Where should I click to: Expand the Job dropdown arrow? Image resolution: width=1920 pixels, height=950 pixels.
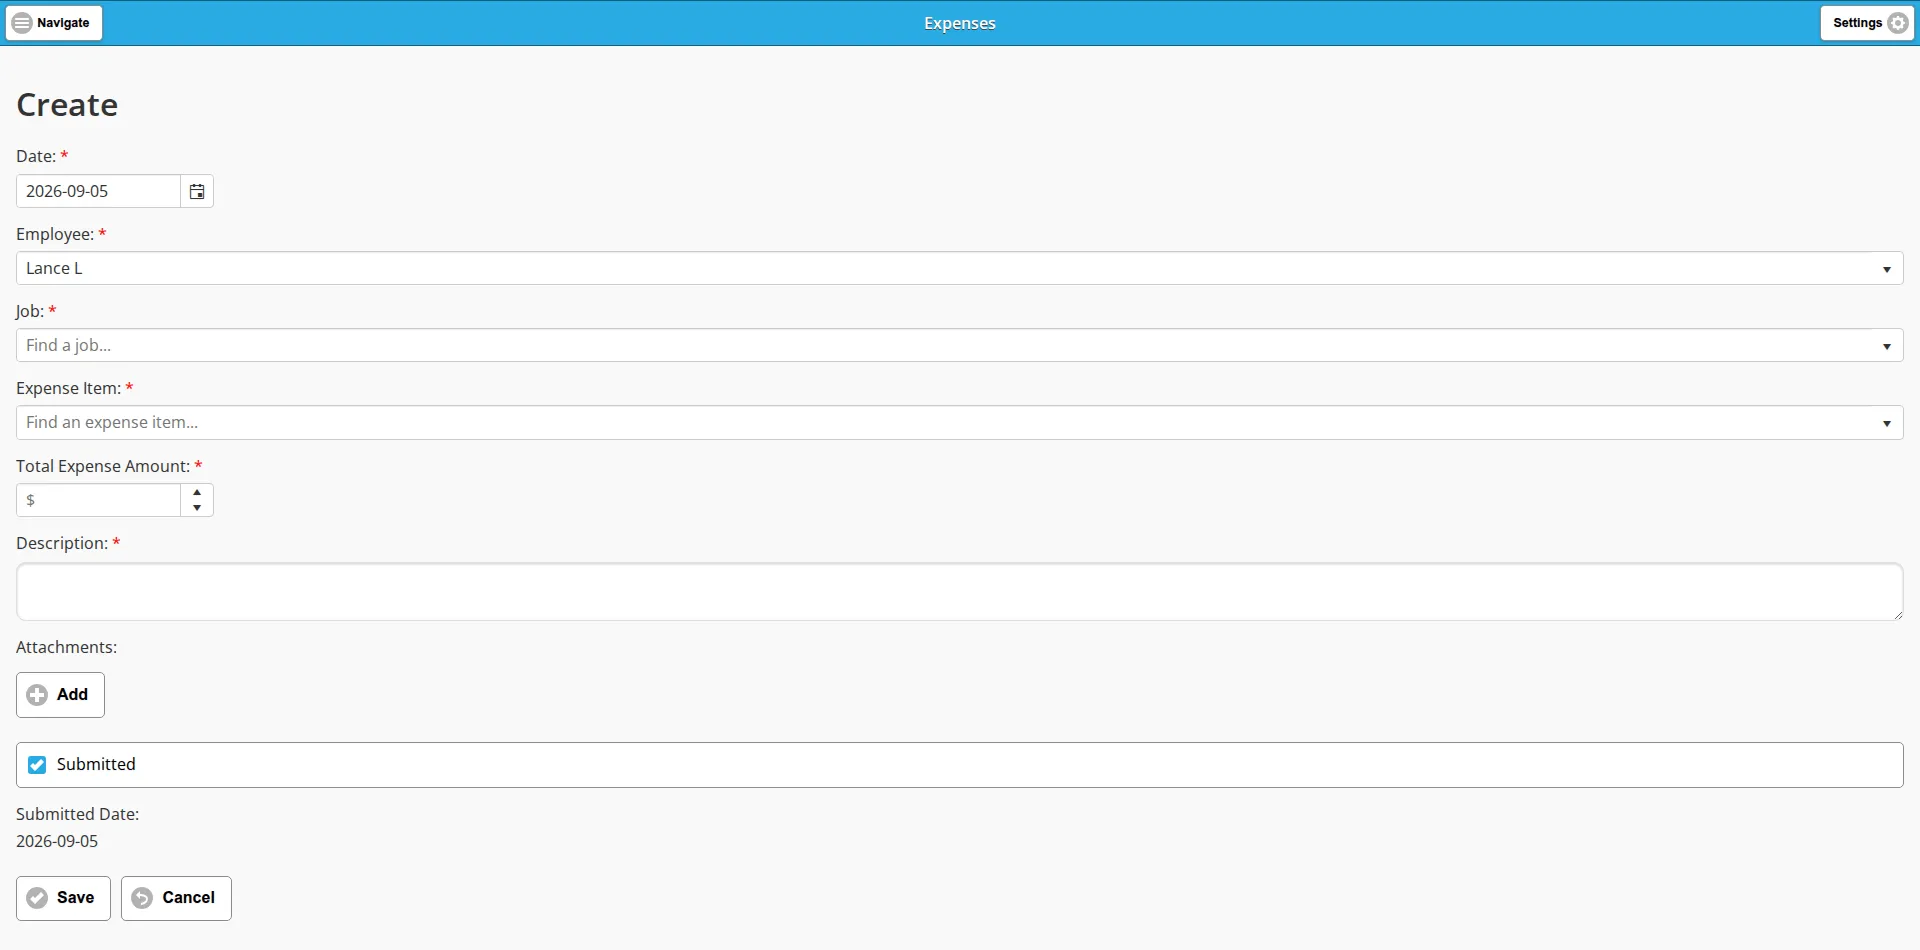[x=1887, y=346]
